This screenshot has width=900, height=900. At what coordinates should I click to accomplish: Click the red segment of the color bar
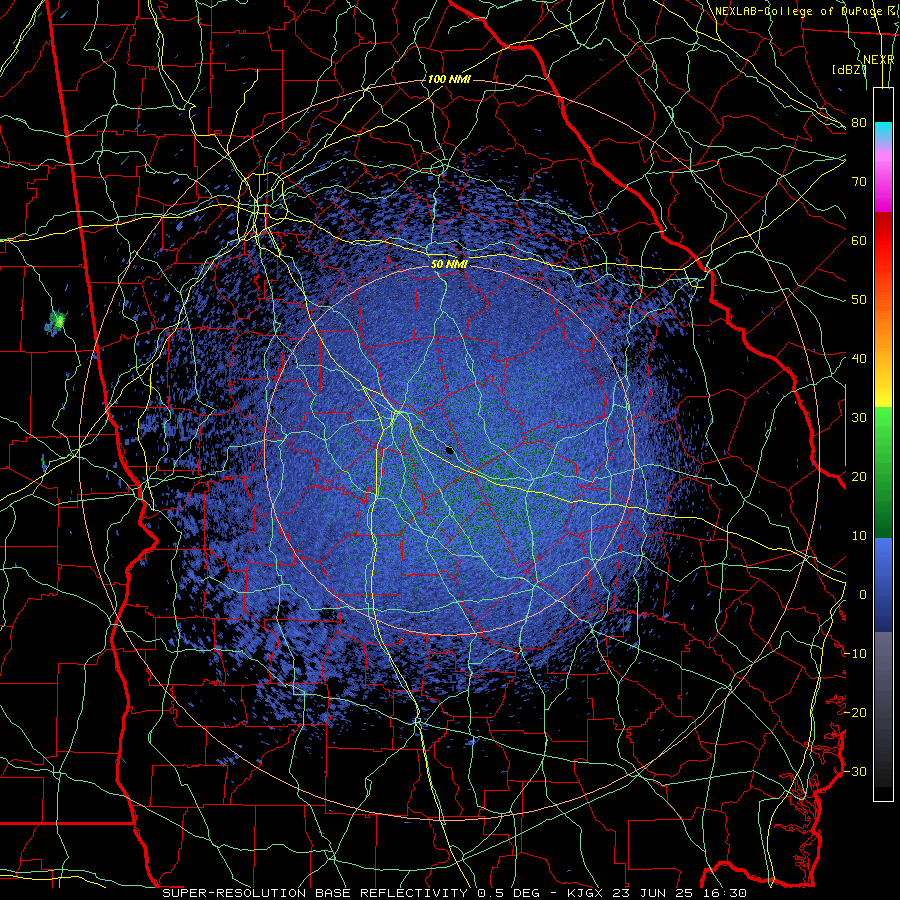(883, 241)
